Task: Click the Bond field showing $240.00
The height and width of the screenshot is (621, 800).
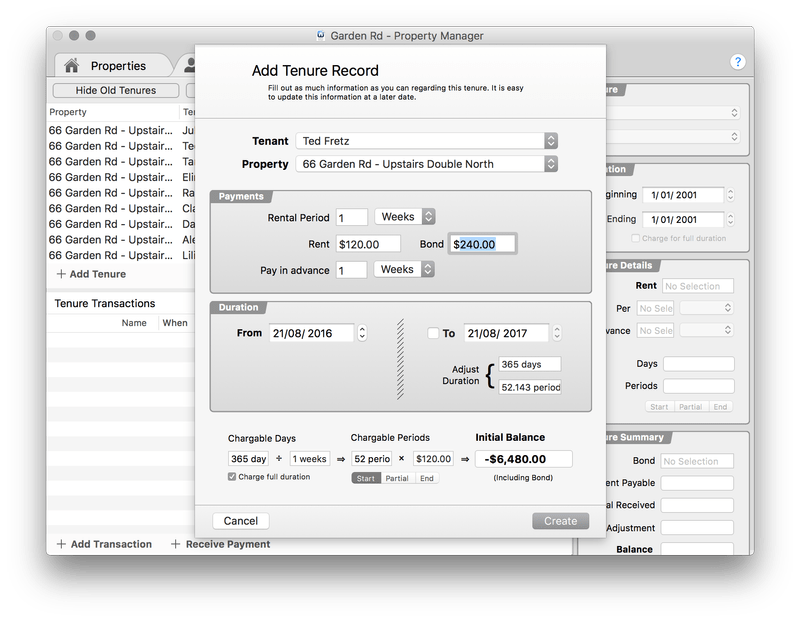Action: (x=482, y=244)
